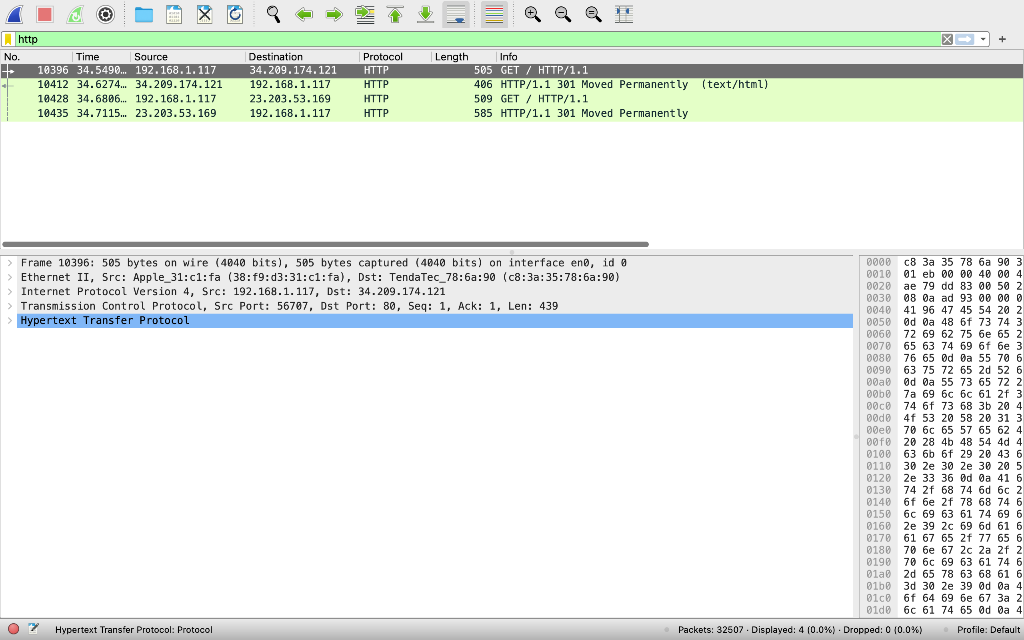Image resolution: width=1024 pixels, height=640 pixels.
Task: Zoom out on packet text
Action: (x=563, y=14)
